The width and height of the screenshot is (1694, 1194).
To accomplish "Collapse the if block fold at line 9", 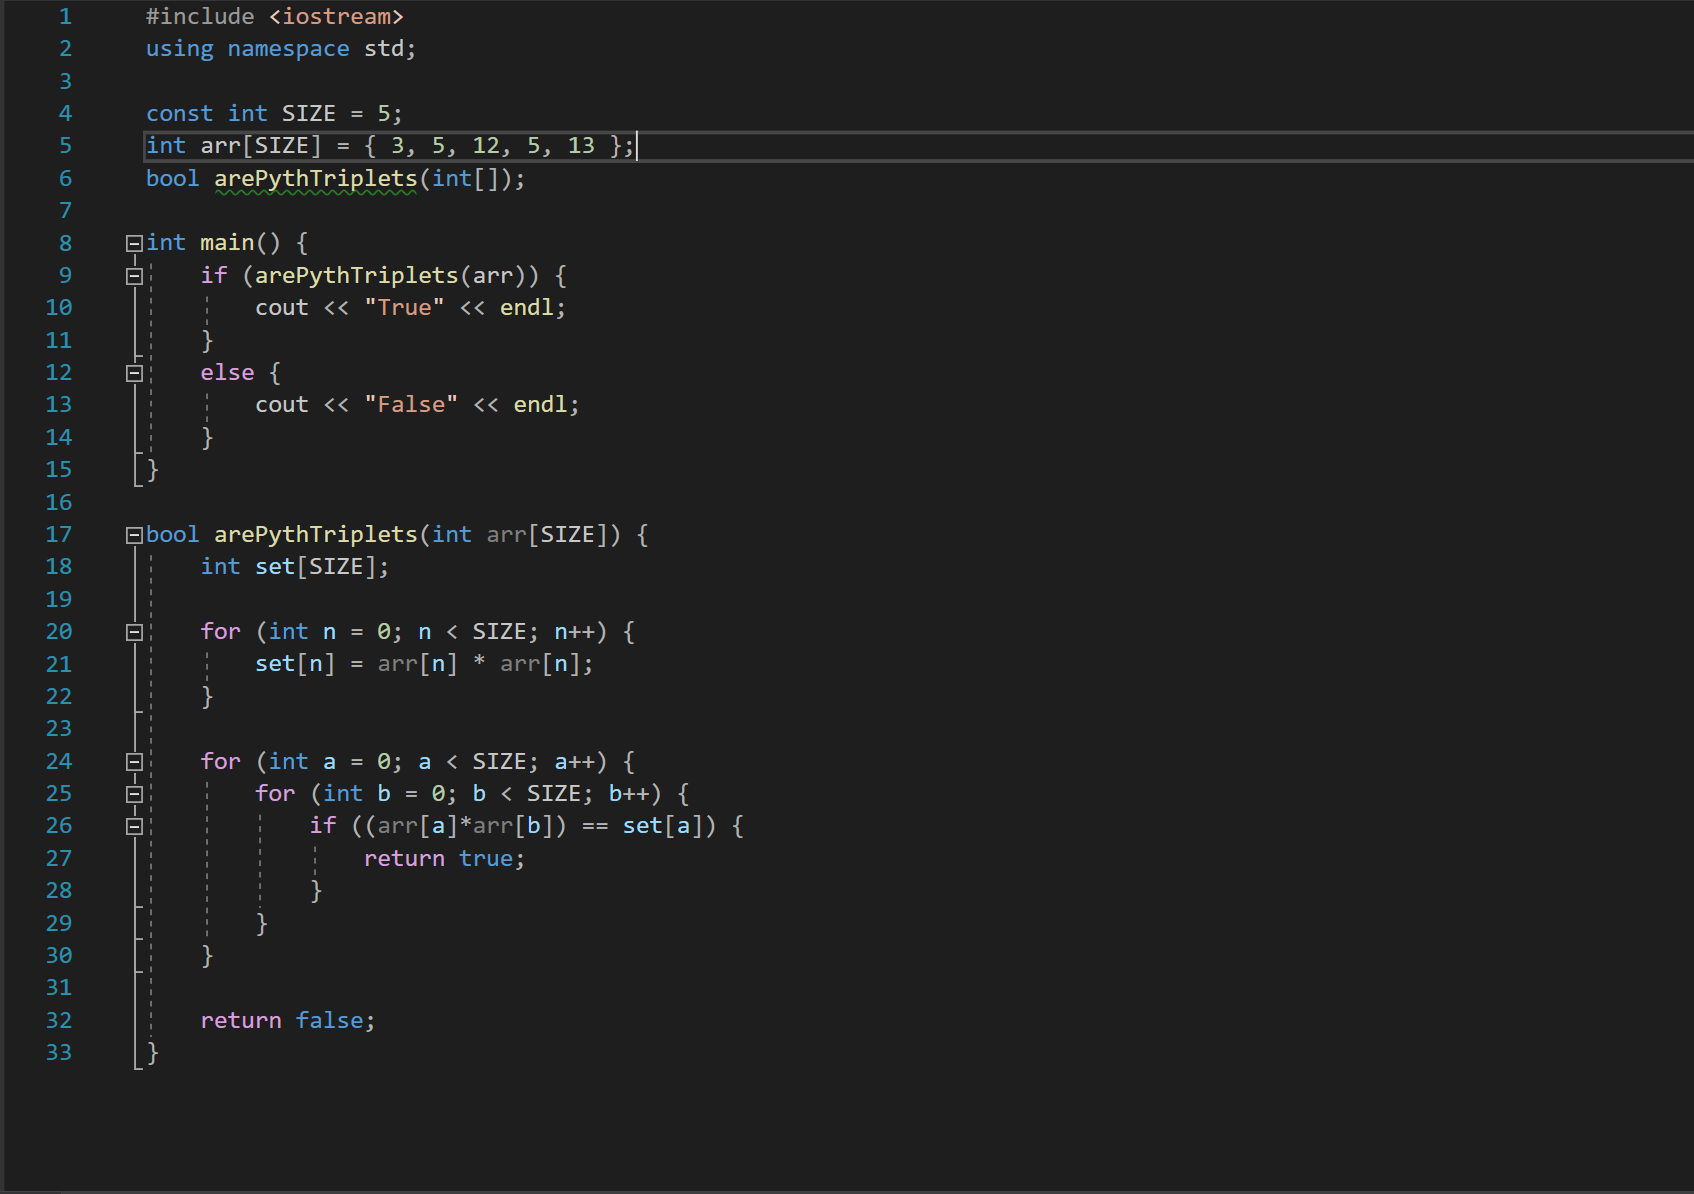I will click(134, 276).
